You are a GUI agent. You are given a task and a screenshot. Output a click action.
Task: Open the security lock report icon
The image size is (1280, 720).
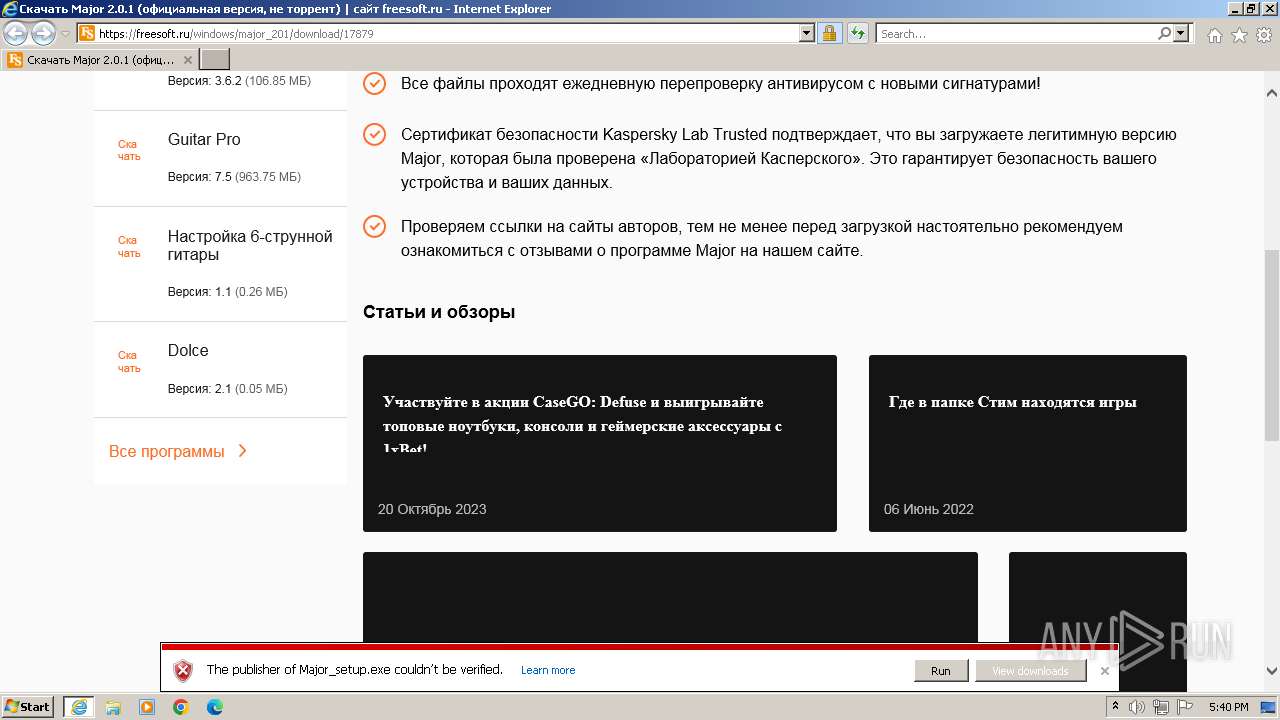click(x=829, y=33)
